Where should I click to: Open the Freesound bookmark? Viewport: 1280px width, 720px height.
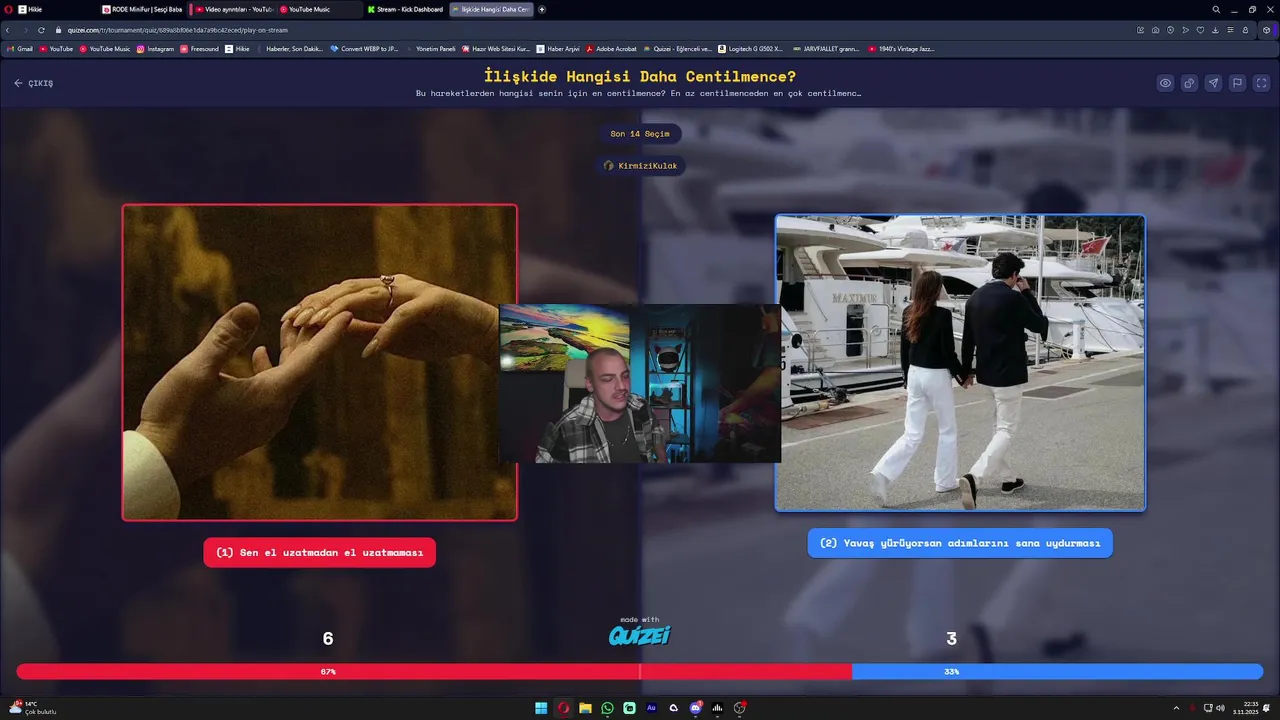tap(199, 49)
